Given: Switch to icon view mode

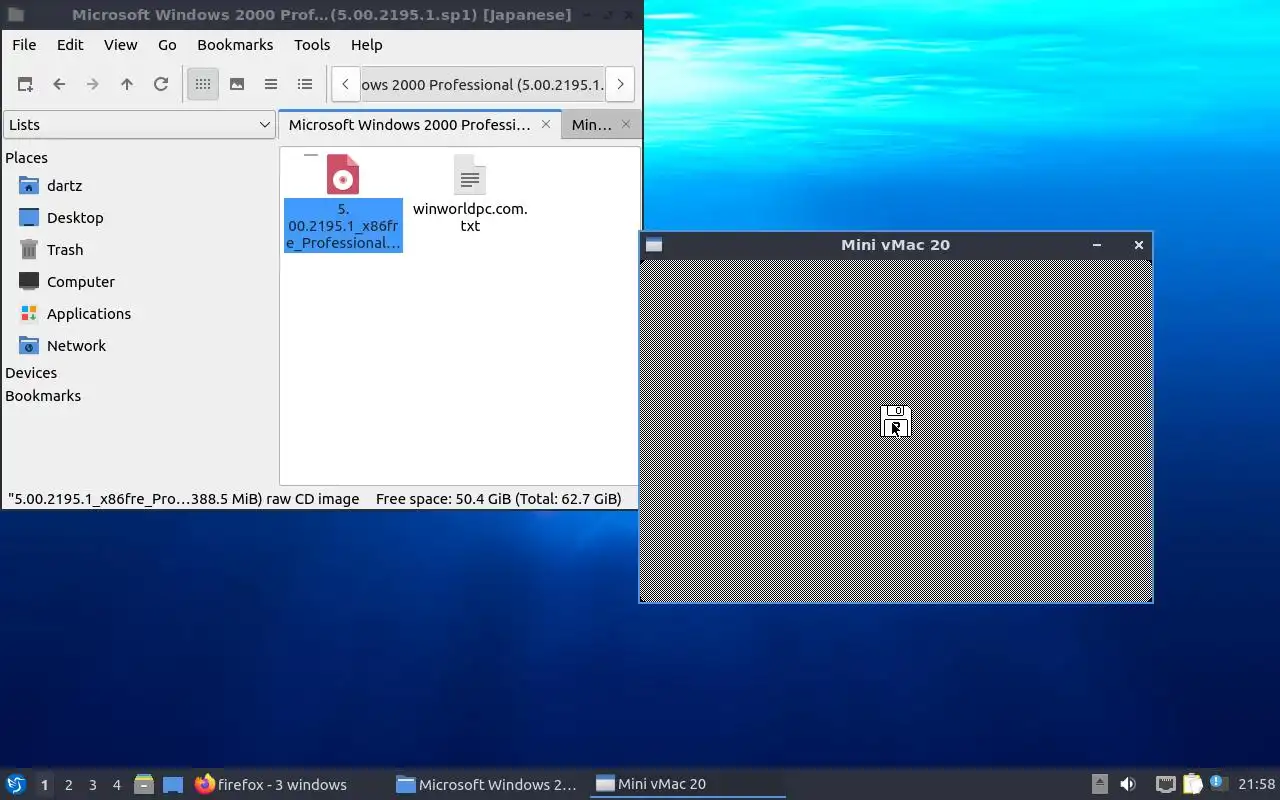Looking at the screenshot, I should (x=203, y=84).
